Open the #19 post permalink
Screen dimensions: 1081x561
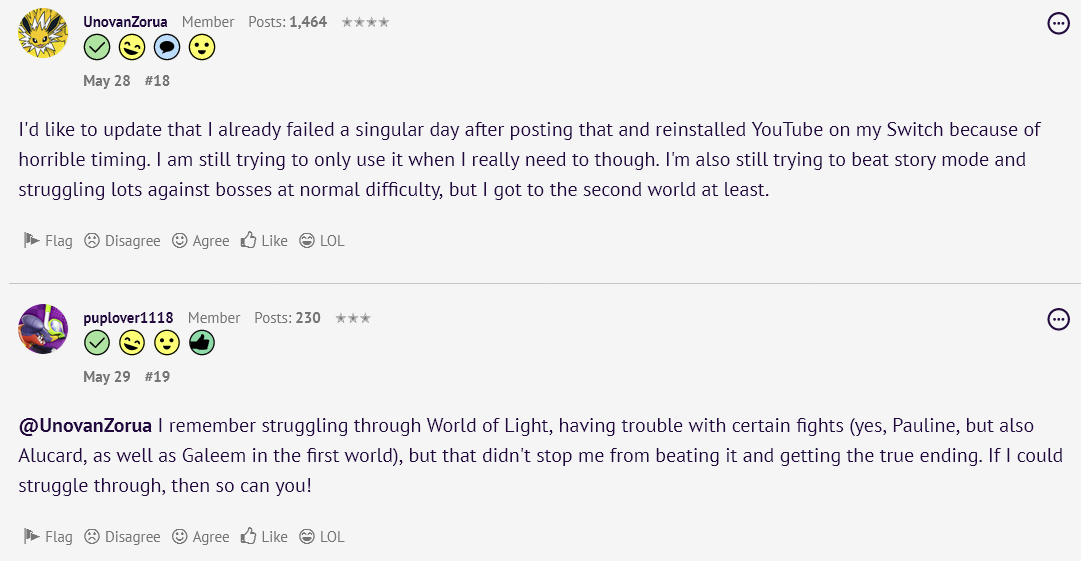pyautogui.click(x=157, y=377)
